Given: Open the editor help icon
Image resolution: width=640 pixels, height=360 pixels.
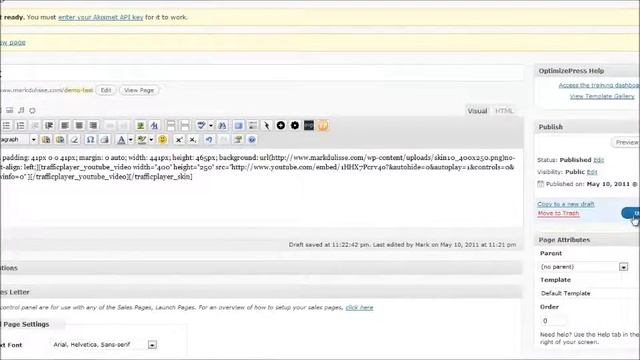Looking at the screenshot, I should [252, 140].
